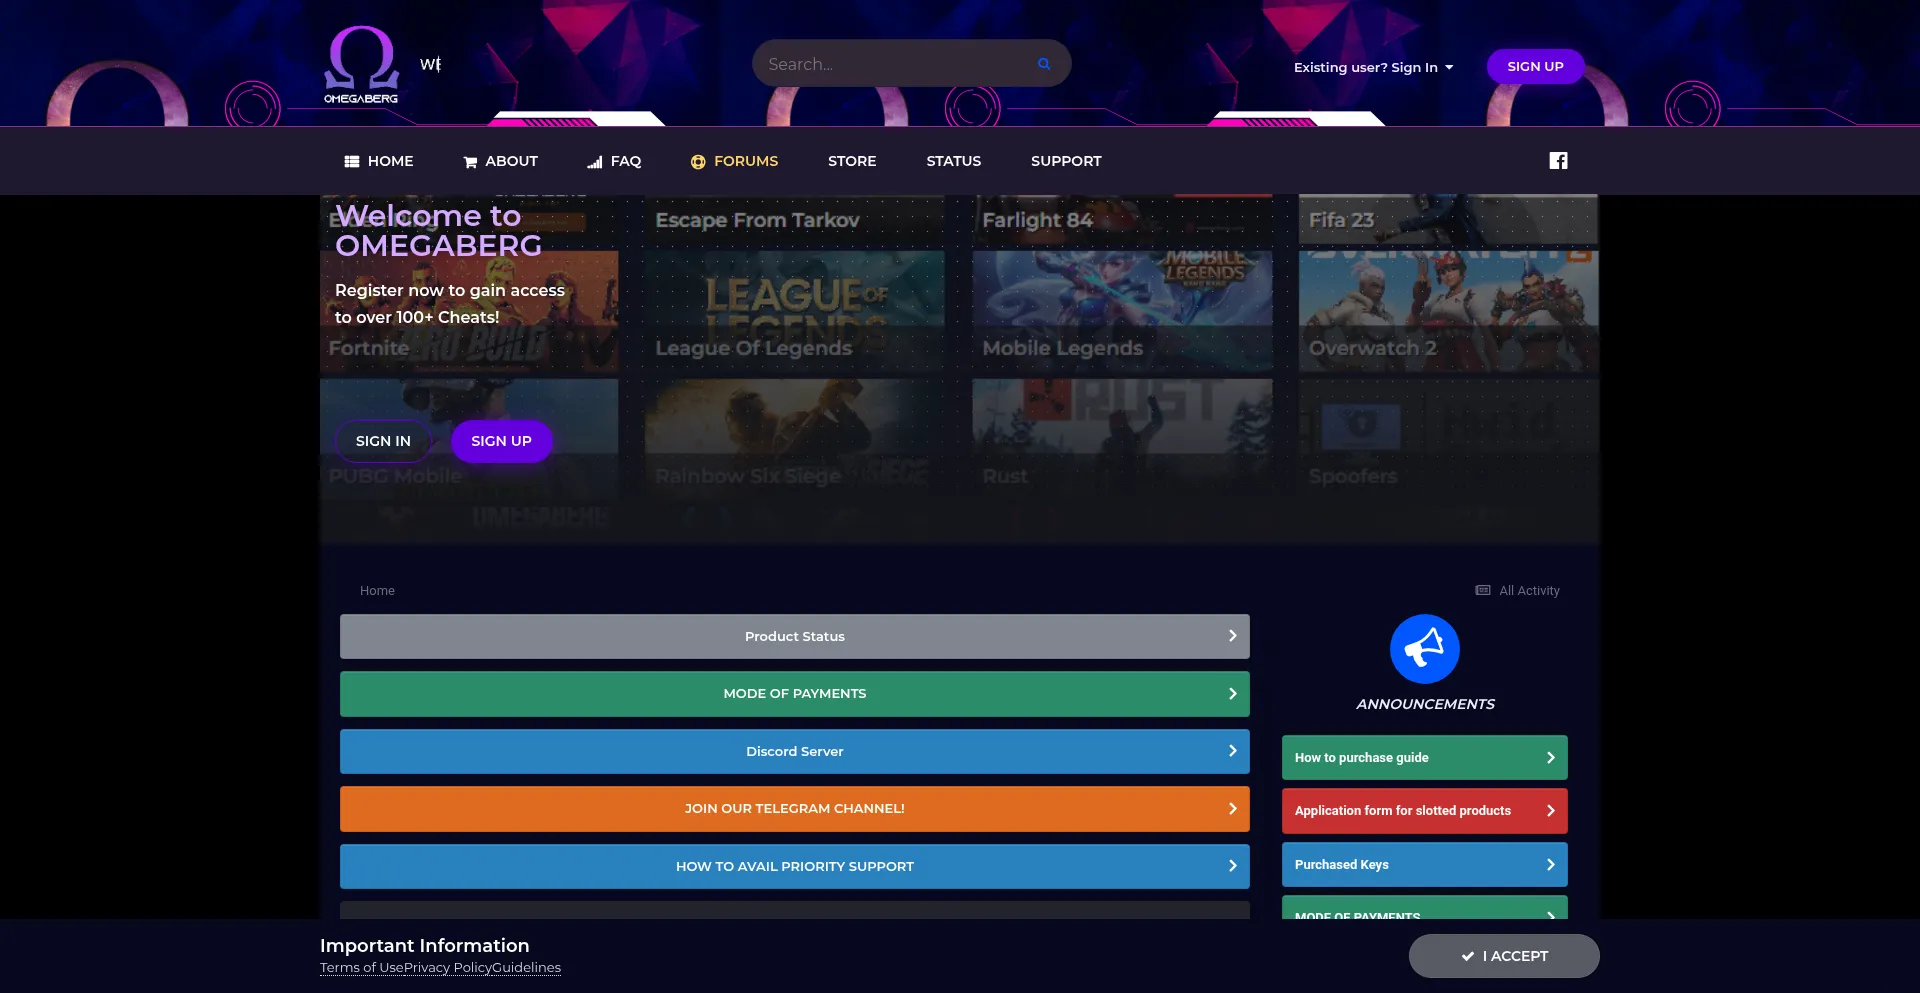Image resolution: width=1920 pixels, height=993 pixels.
Task: Click the All Activity icon
Action: pyautogui.click(x=1483, y=591)
